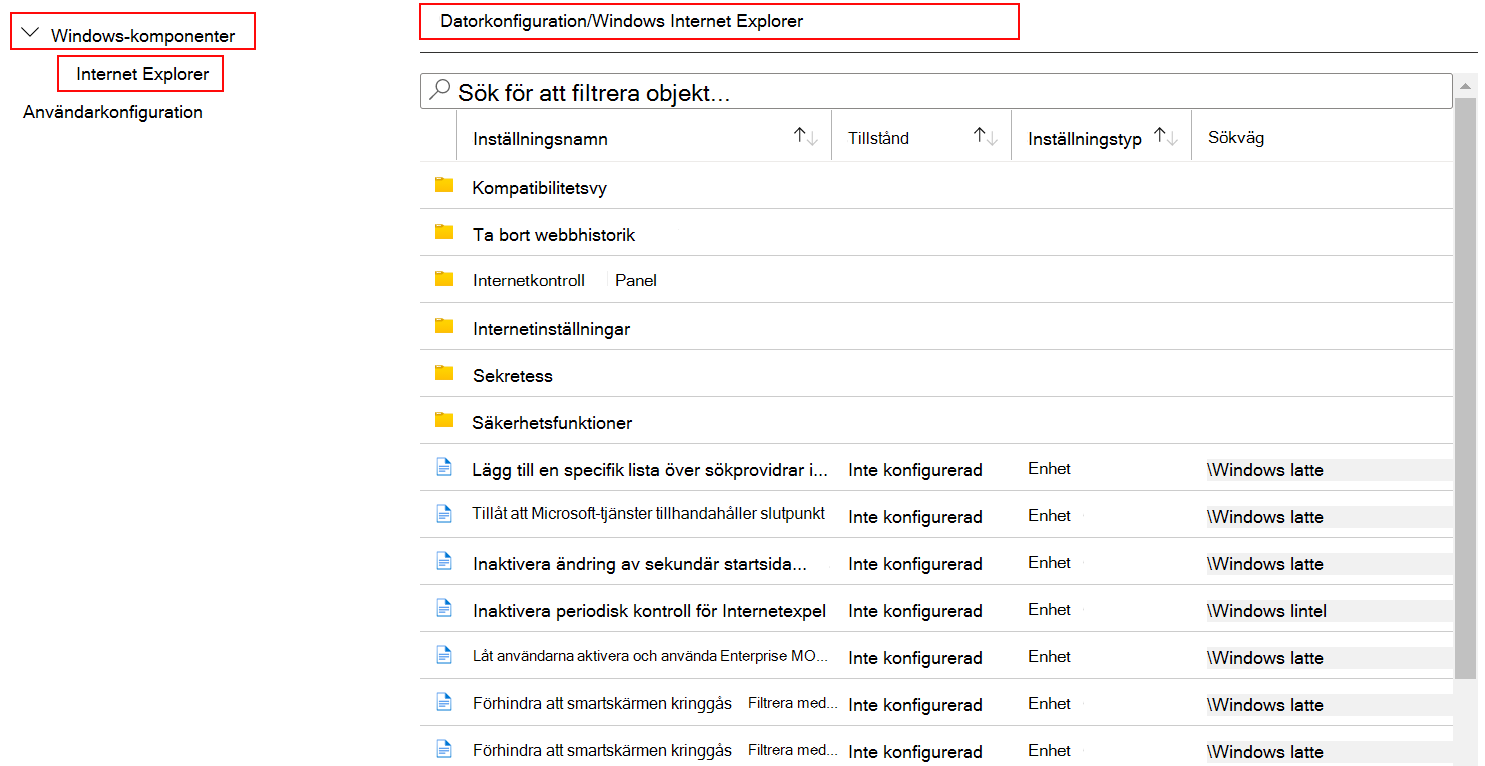Click the Internetkontroll Panel folder name

tap(565, 280)
